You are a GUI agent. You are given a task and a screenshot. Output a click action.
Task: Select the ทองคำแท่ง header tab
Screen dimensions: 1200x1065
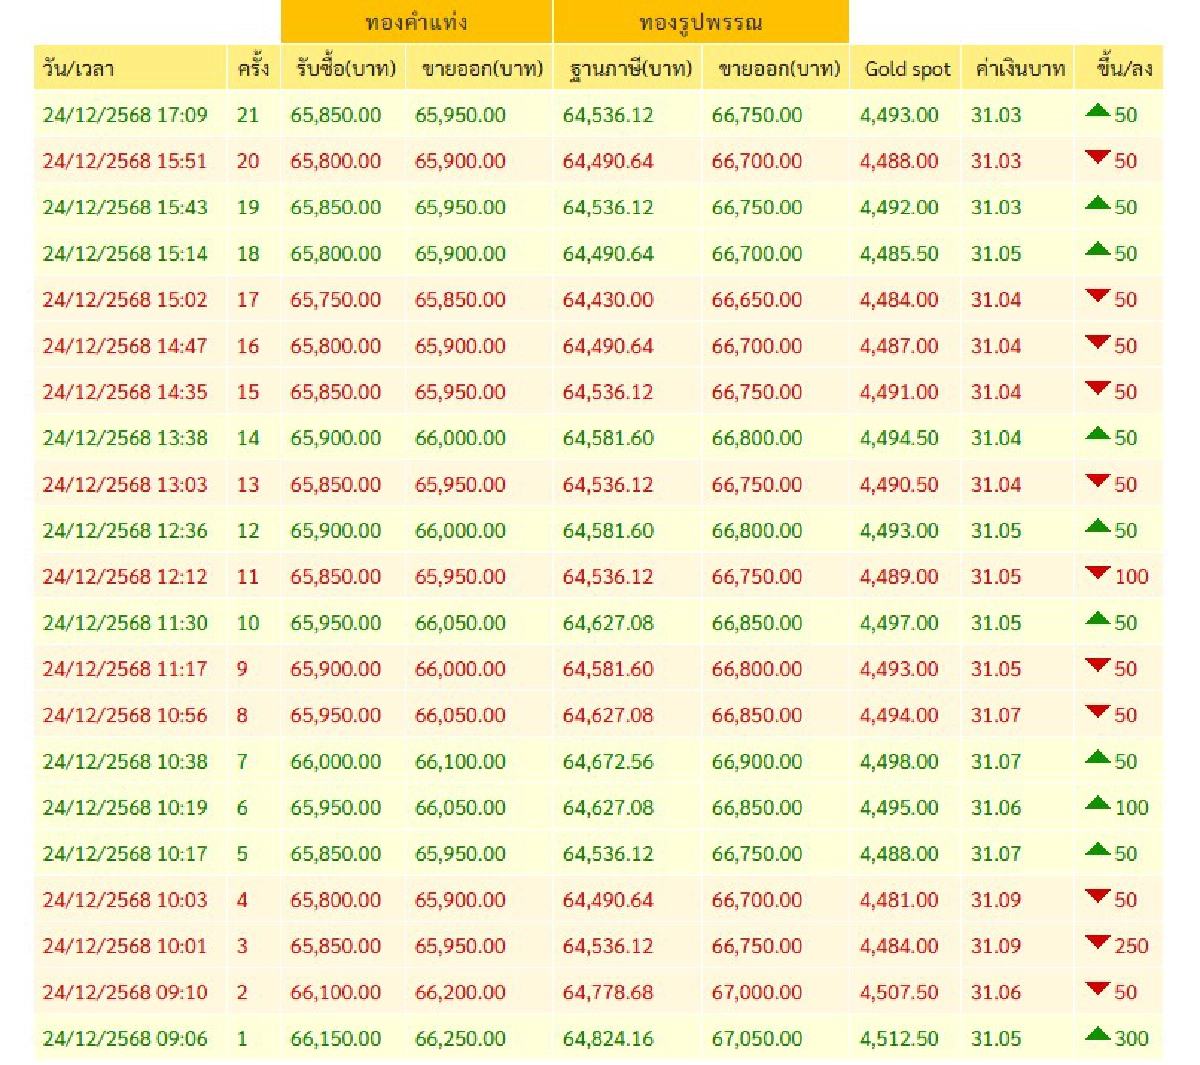[416, 22]
